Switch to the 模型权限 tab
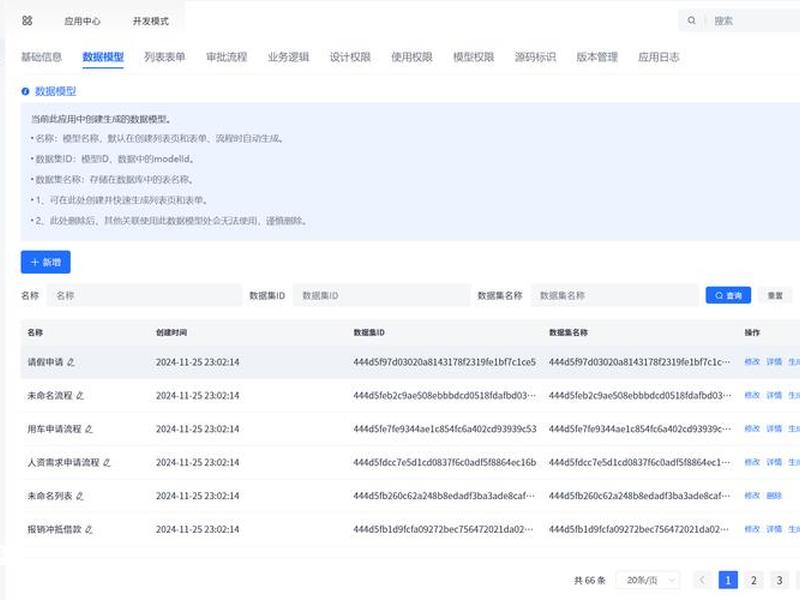Image resolution: width=800 pixels, height=600 pixels. 473,57
